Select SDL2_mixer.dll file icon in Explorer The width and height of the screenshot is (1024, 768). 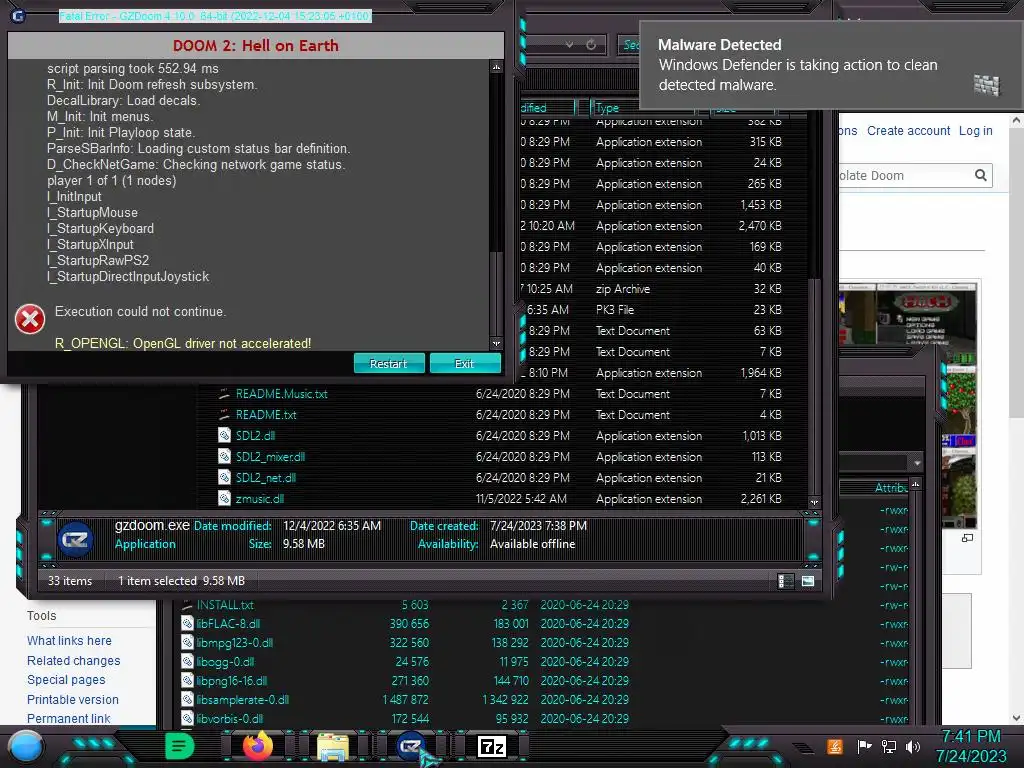pos(224,456)
